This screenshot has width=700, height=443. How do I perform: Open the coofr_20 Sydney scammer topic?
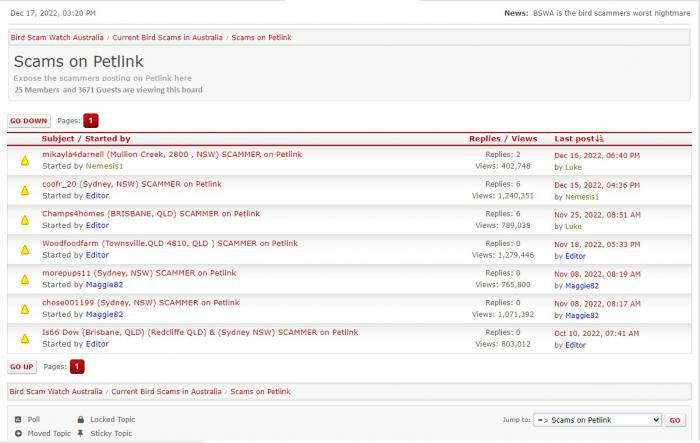(132, 184)
